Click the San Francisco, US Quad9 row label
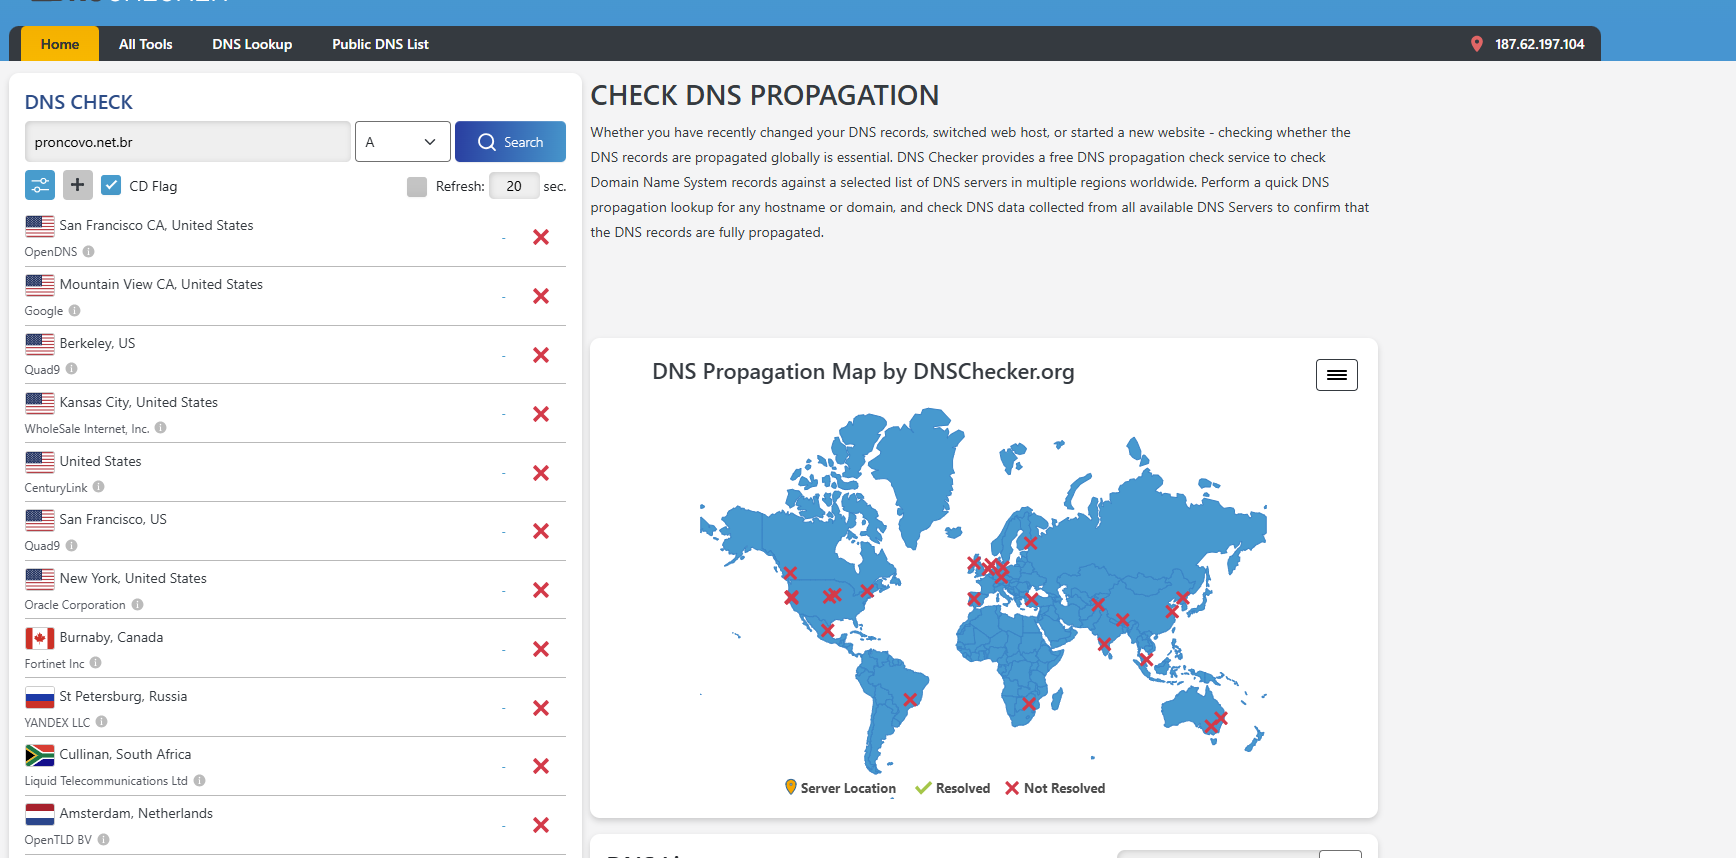 (113, 519)
